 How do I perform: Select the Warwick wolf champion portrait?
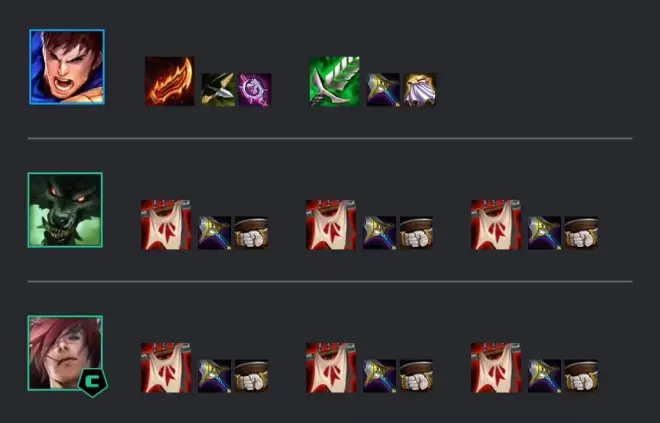65,210
